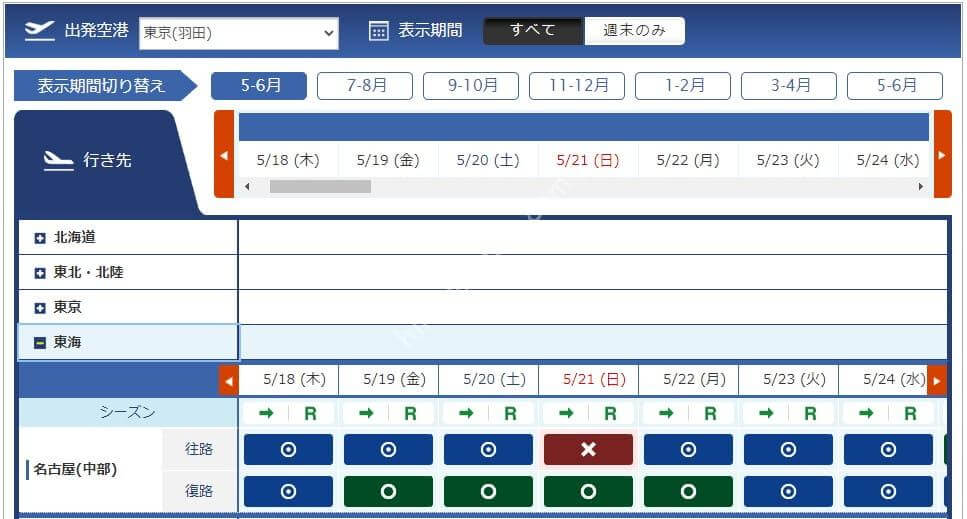This screenshot has height=519, width=967.
Task: Select 5/18 return availability for 名古屋
Action: pos(288,491)
